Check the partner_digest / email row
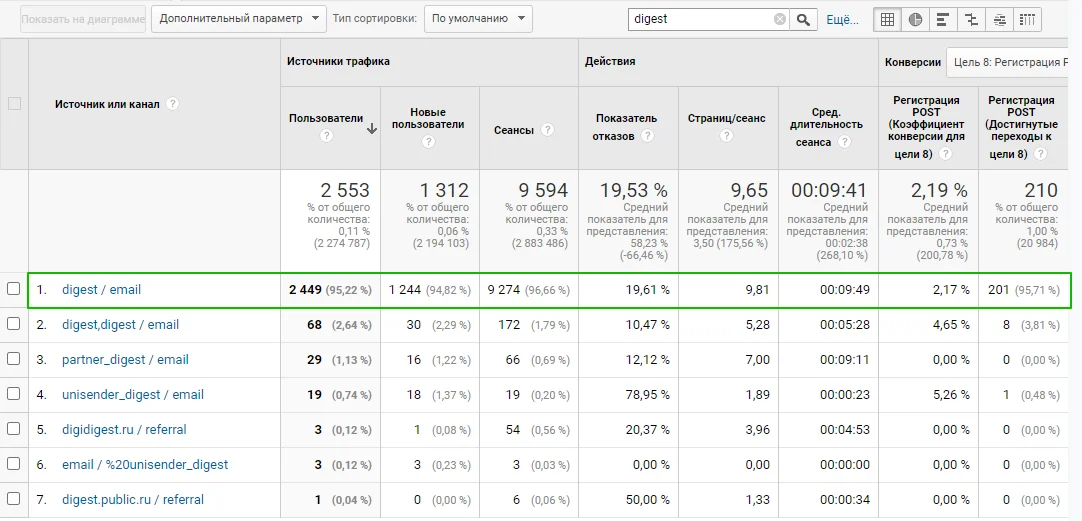This screenshot has height=521, width=1082. [14, 359]
